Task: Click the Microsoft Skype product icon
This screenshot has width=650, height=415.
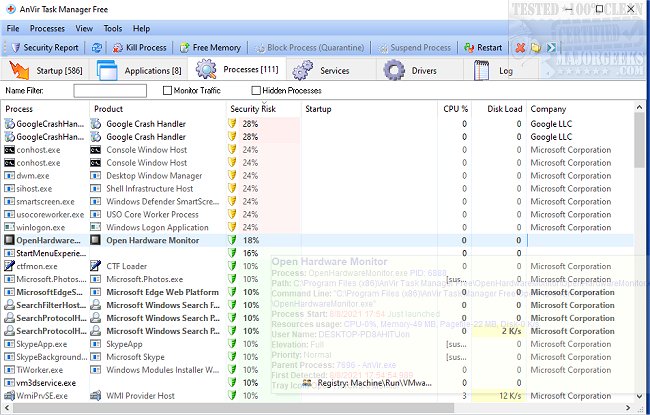Action: [96, 357]
